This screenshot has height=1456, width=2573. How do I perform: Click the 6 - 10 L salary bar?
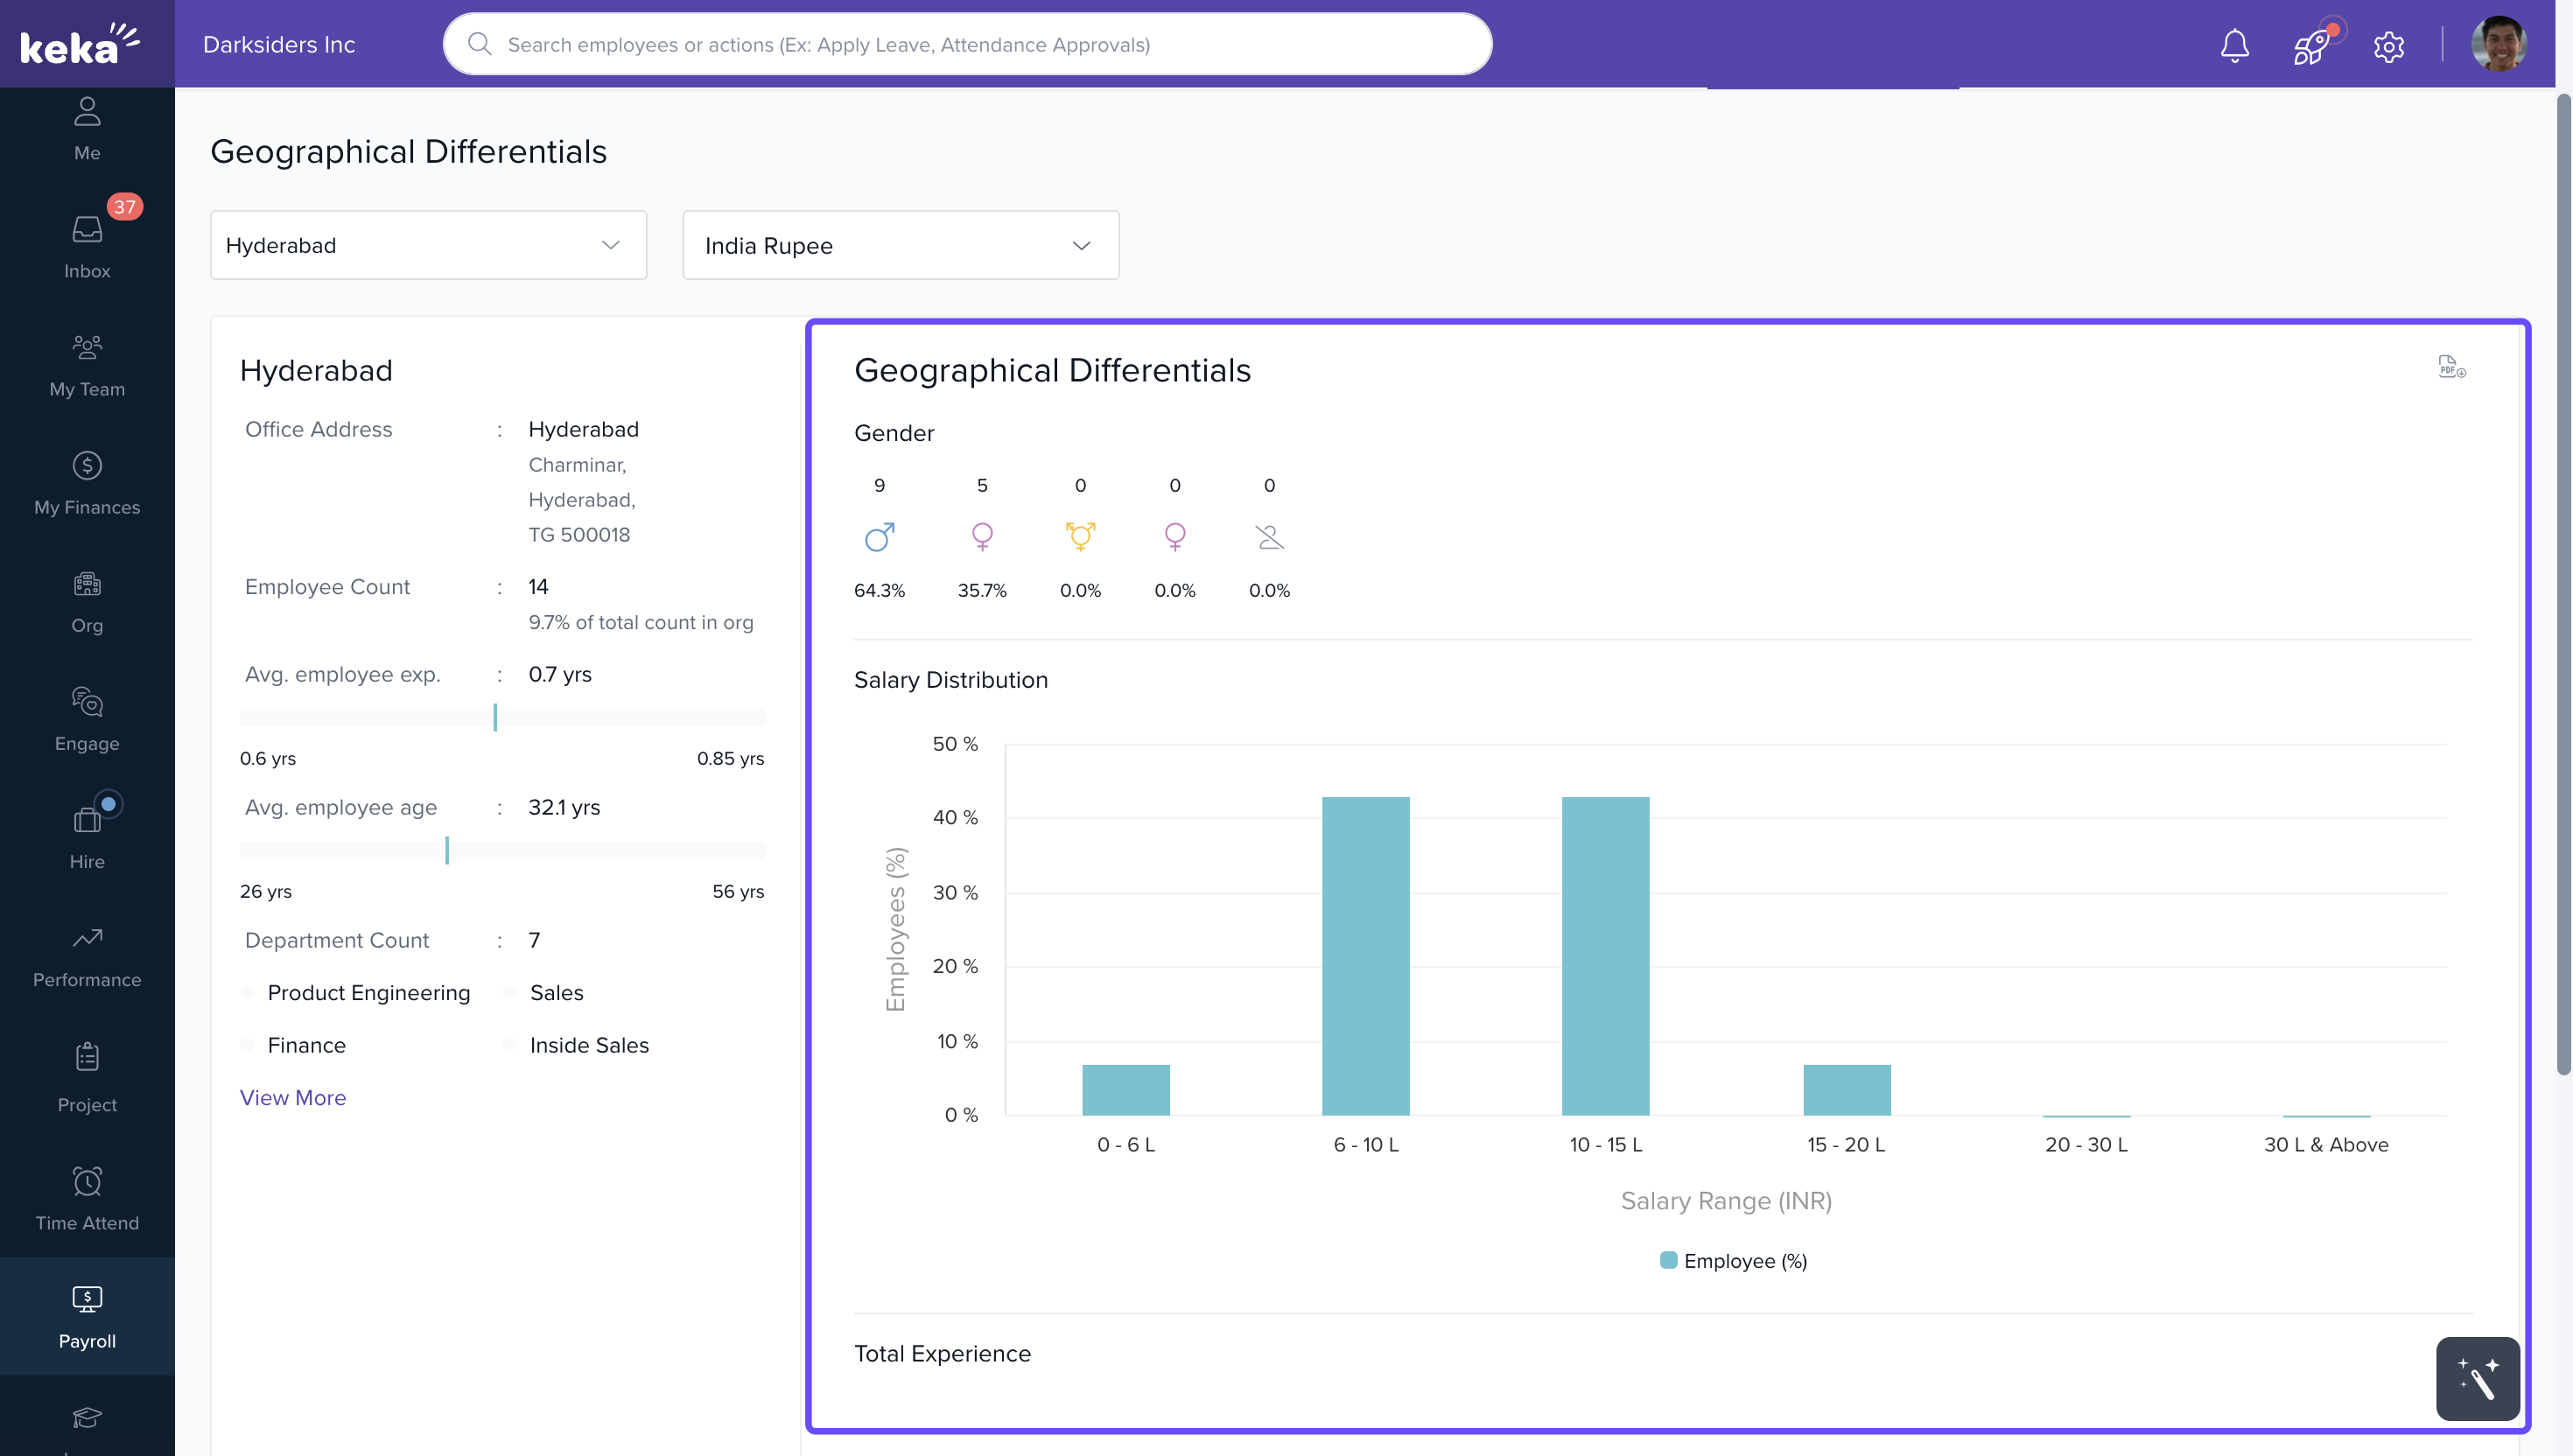[x=1365, y=955]
